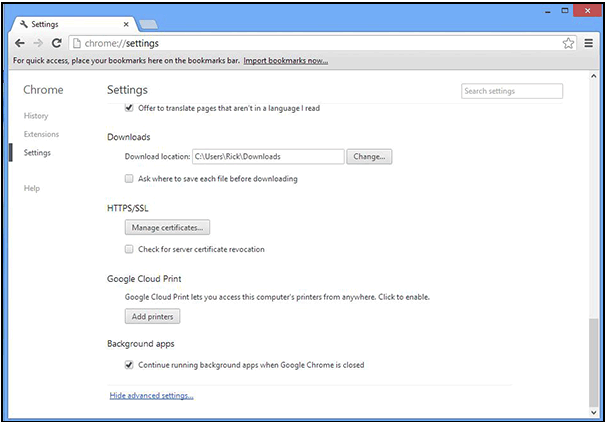Reload the settings page
This screenshot has width=611, height=422.
point(57,43)
